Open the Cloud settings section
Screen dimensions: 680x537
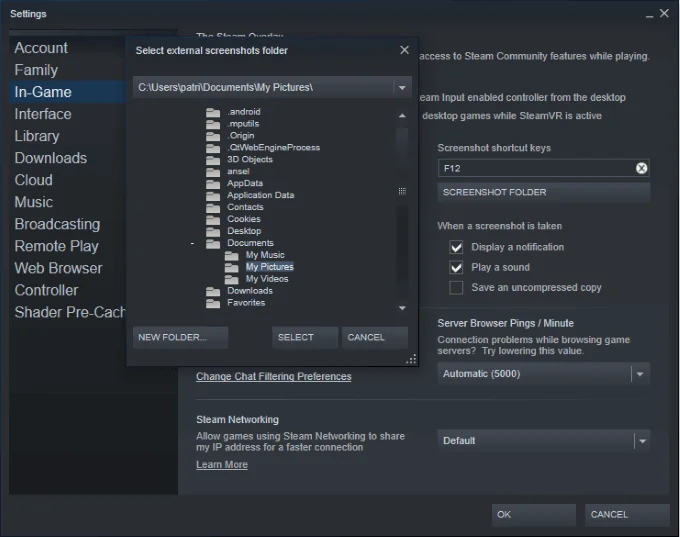[x=33, y=180]
